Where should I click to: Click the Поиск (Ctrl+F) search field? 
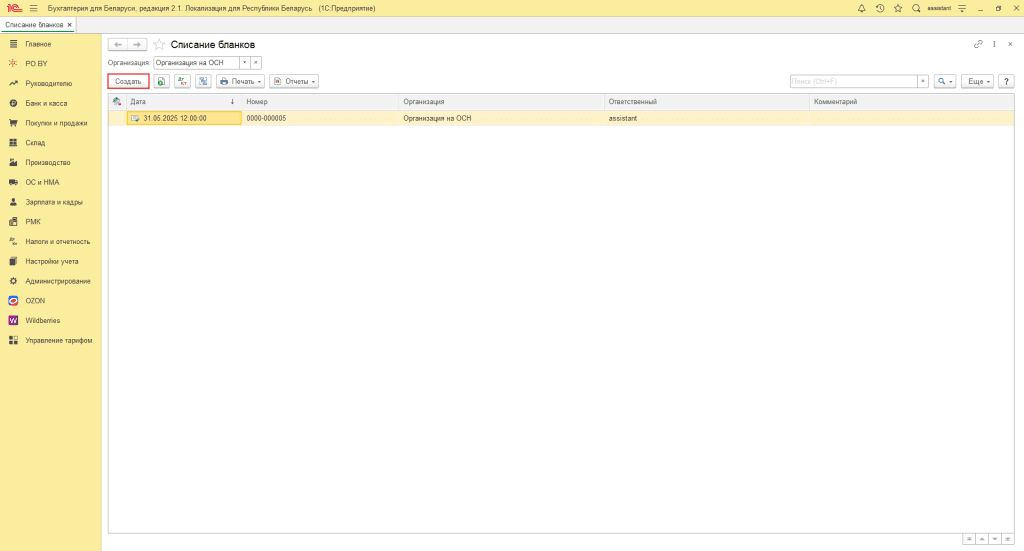tap(854, 82)
